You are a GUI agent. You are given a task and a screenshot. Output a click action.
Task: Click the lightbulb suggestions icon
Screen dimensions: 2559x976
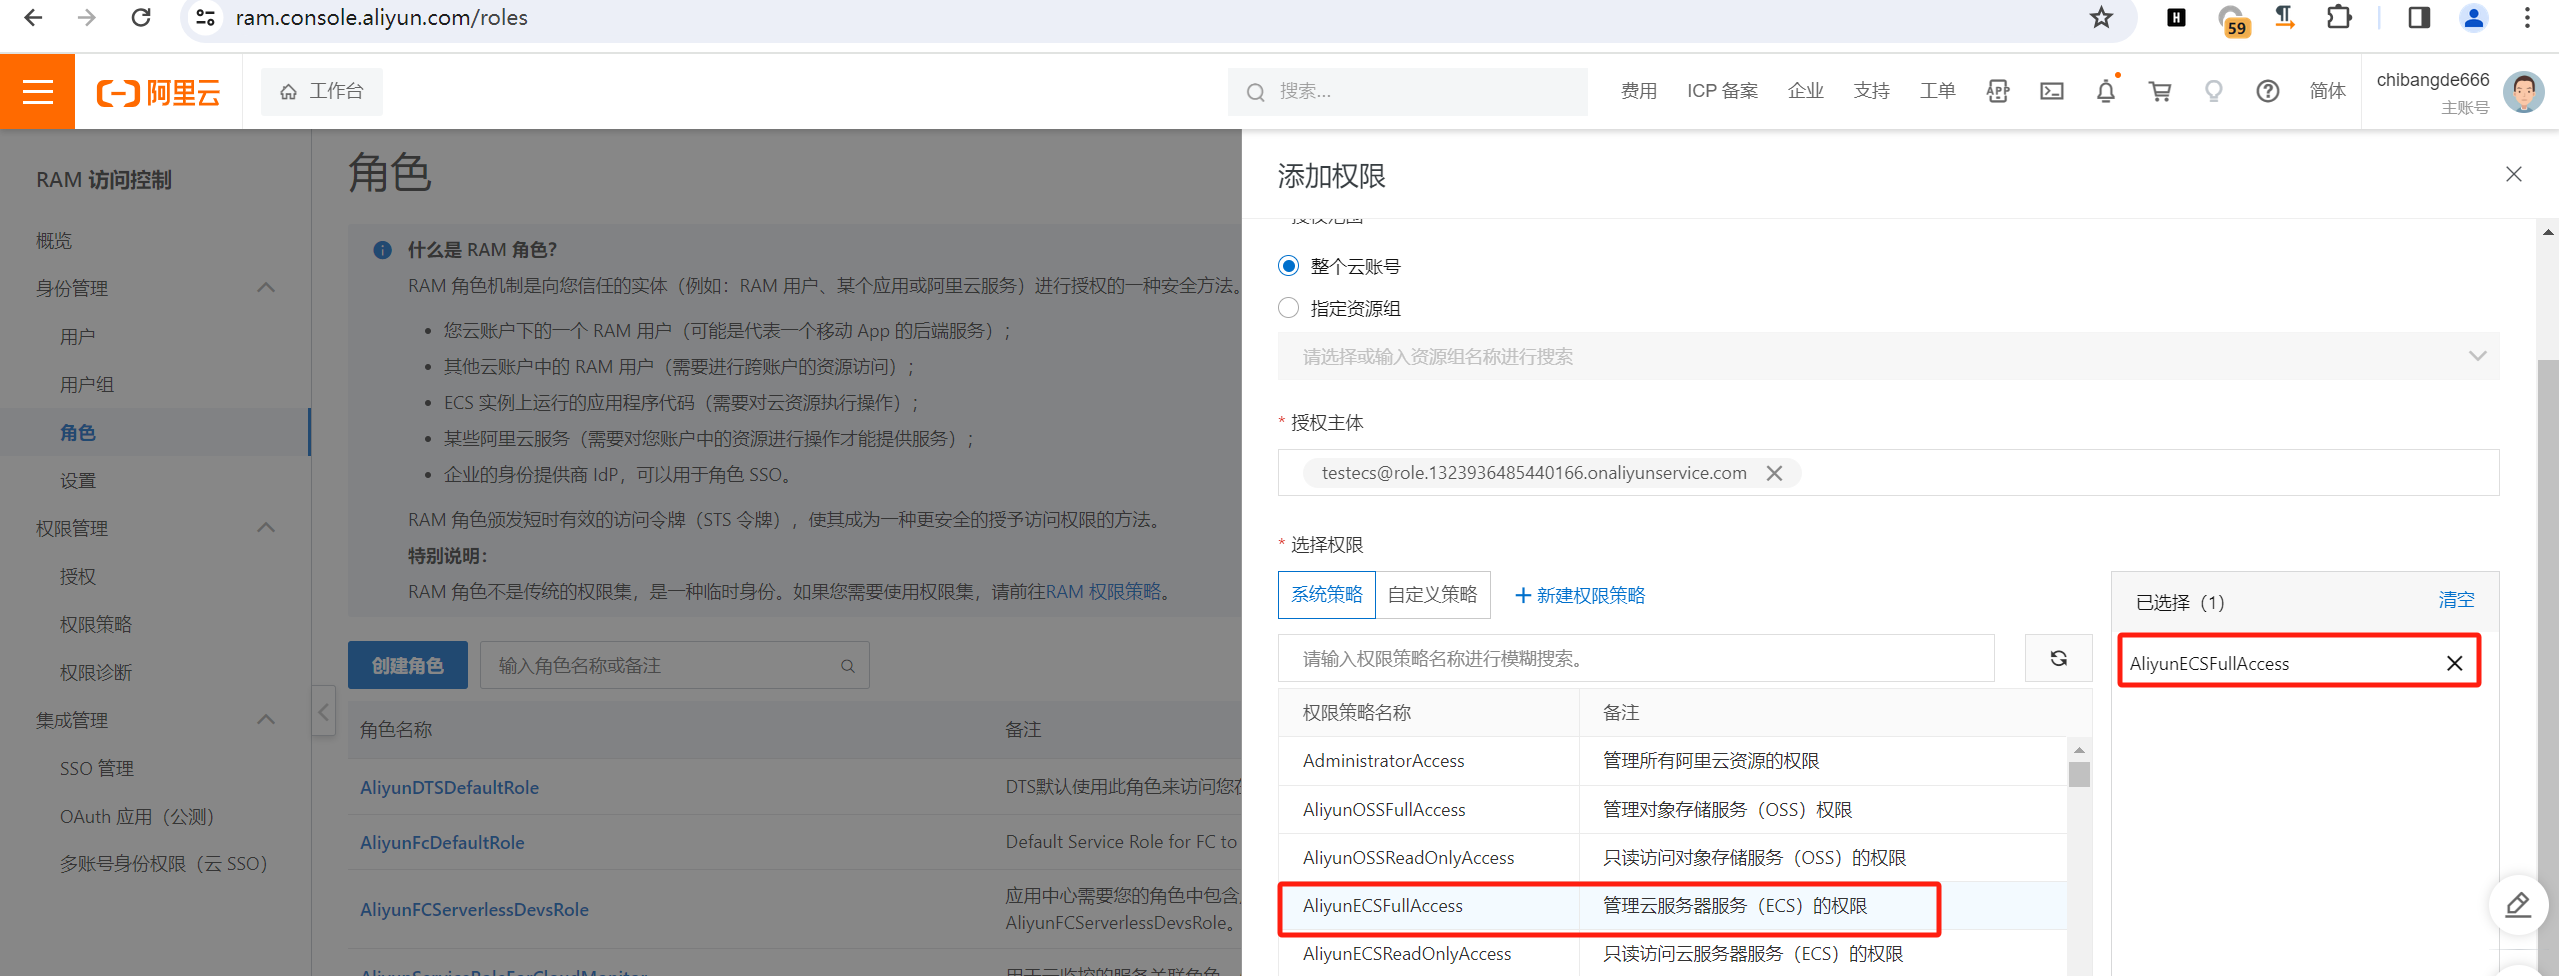coord(2214,91)
